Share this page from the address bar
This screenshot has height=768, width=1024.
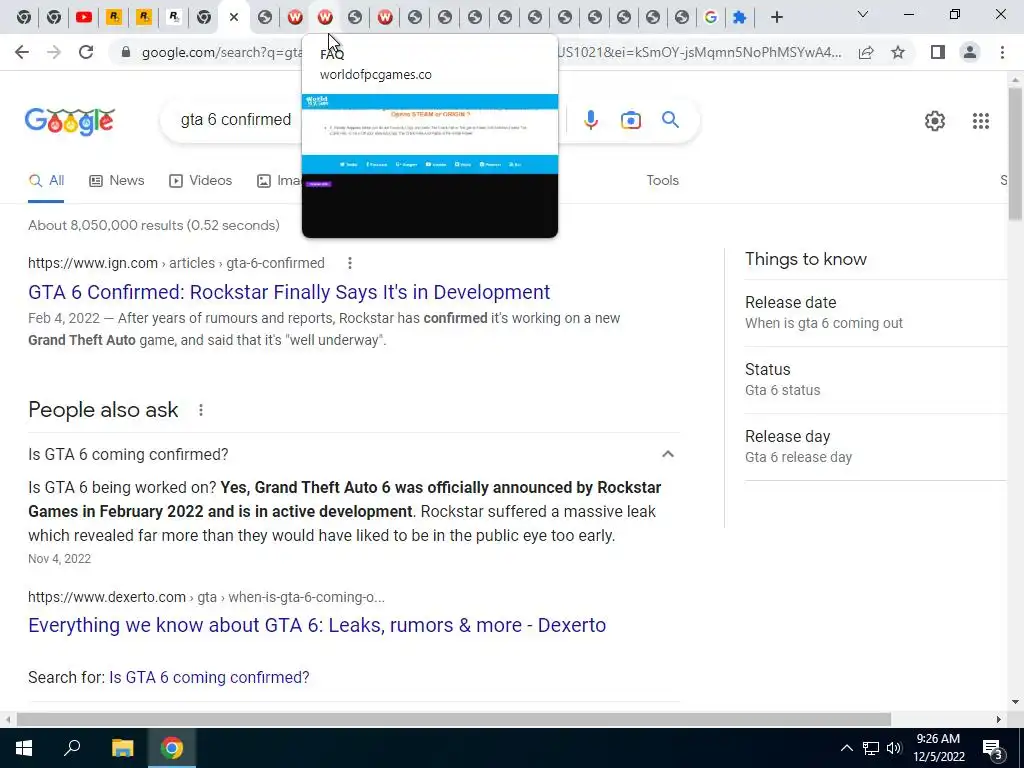point(866,52)
